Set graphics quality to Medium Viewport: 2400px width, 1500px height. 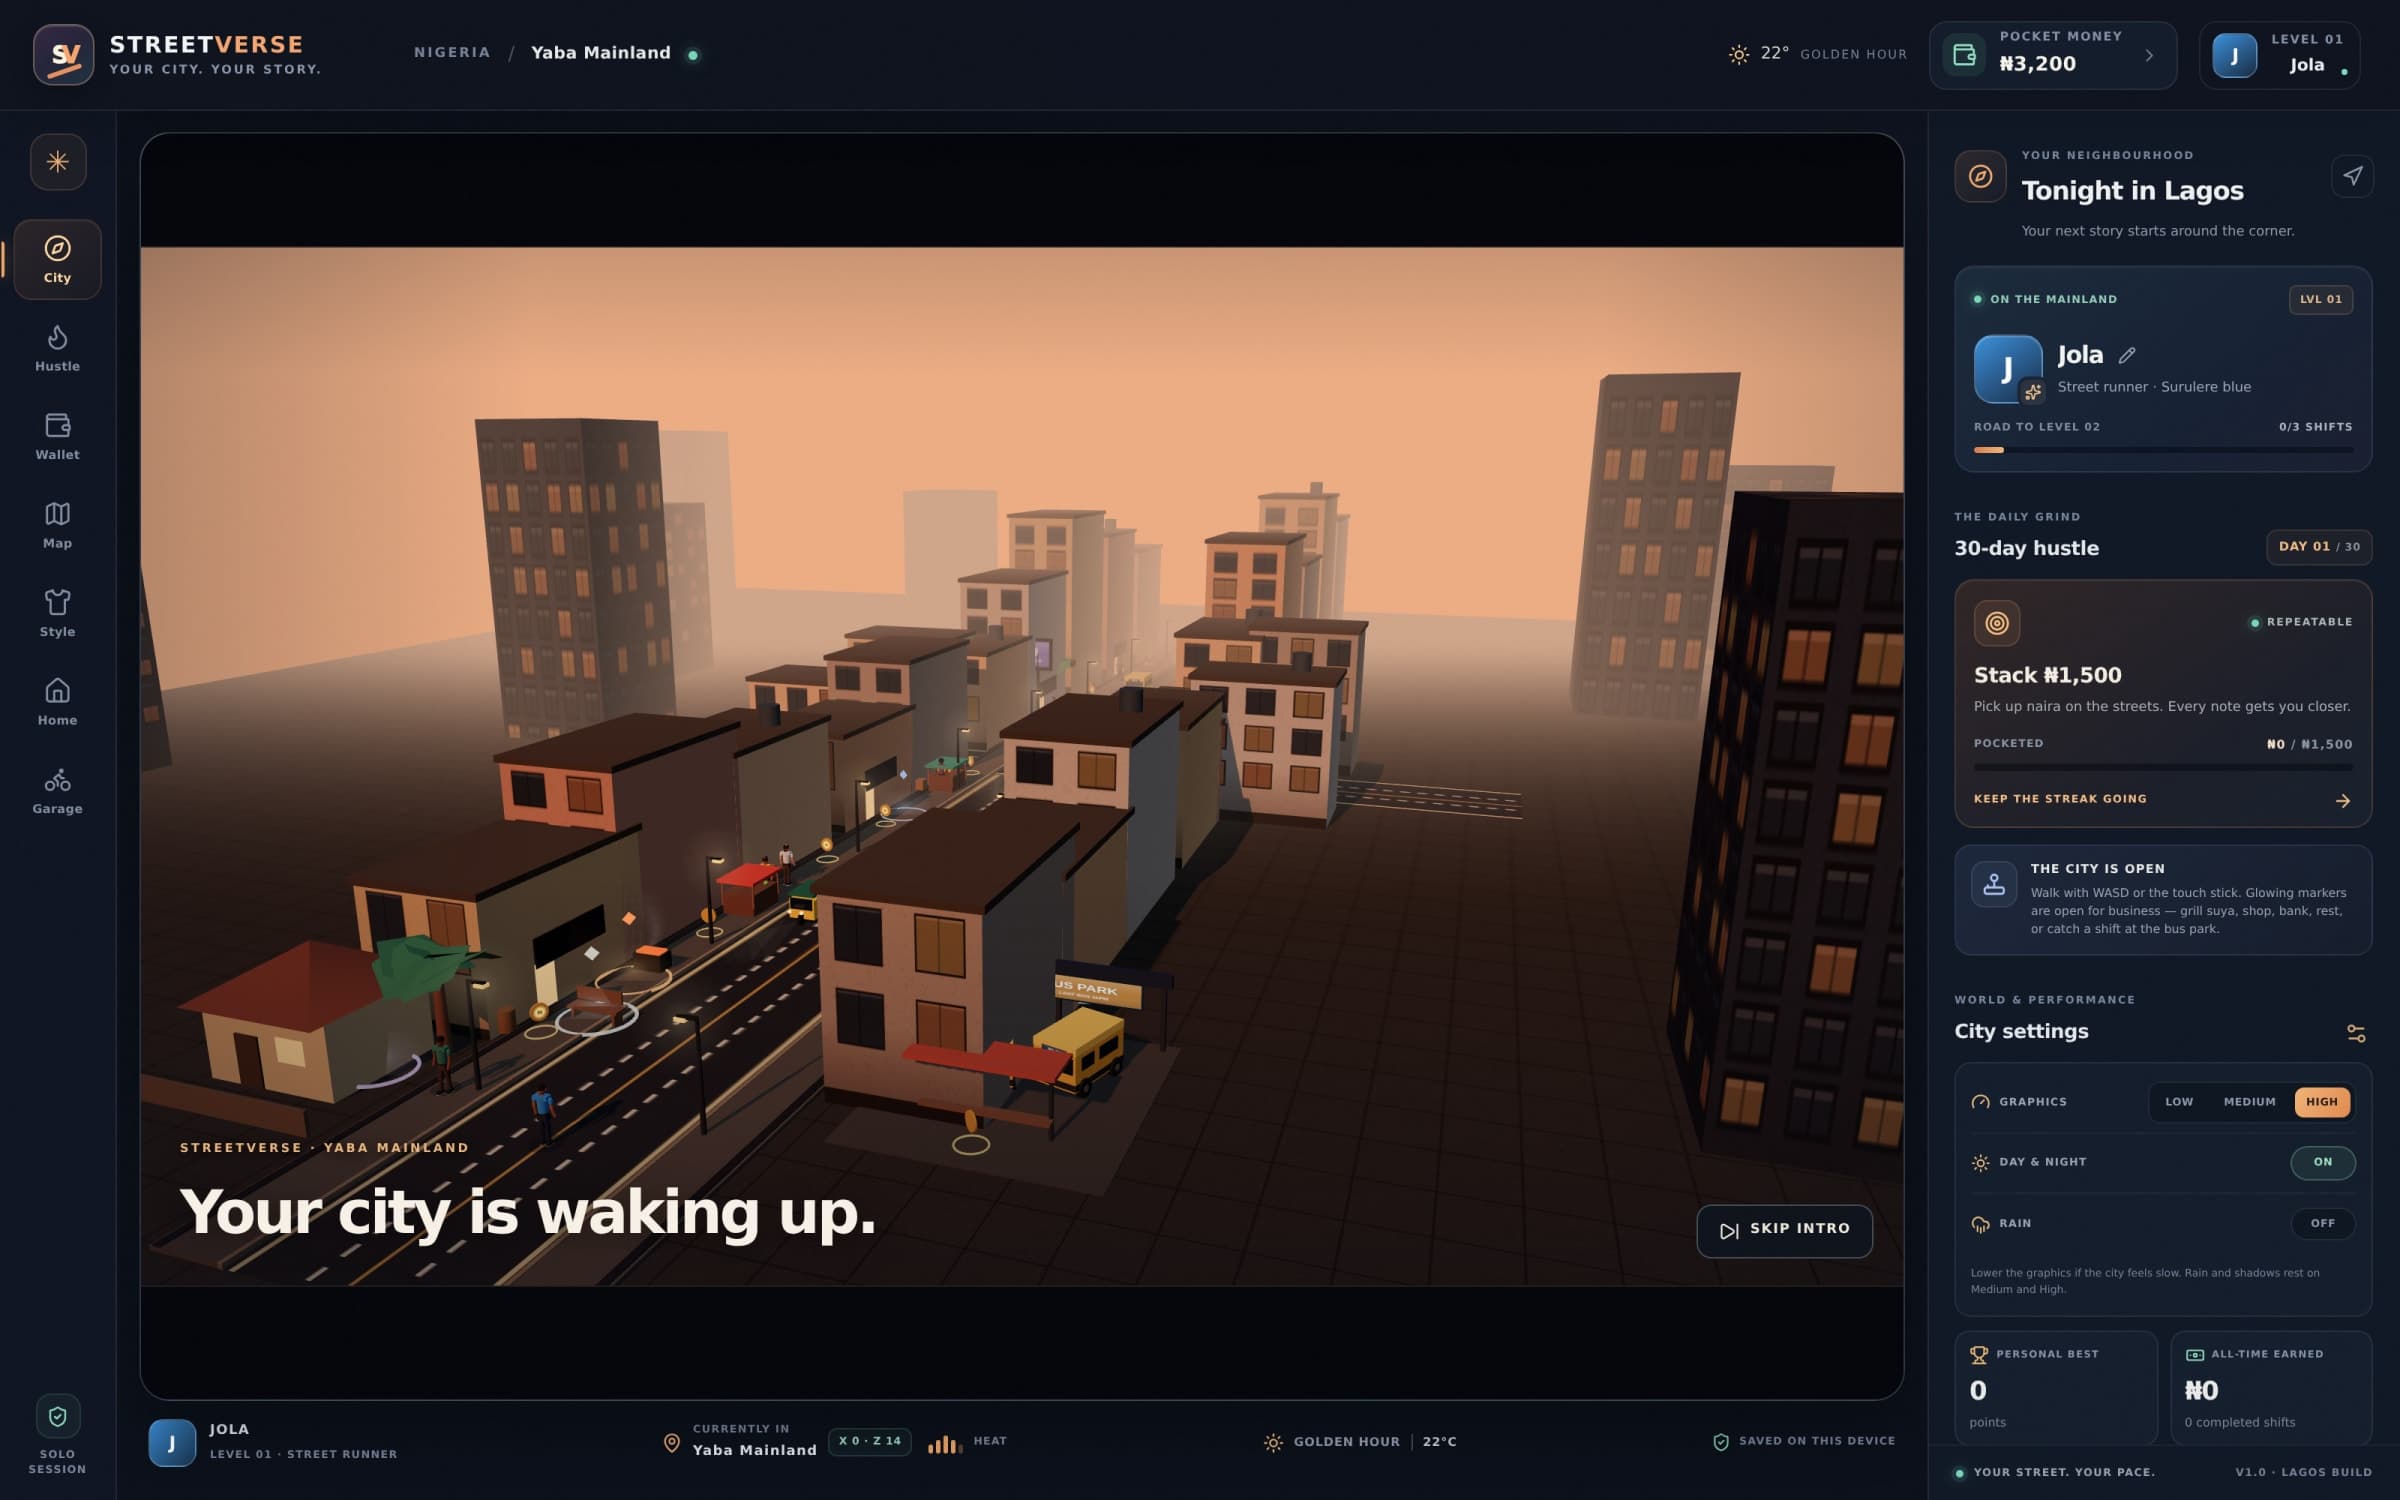click(2249, 1102)
